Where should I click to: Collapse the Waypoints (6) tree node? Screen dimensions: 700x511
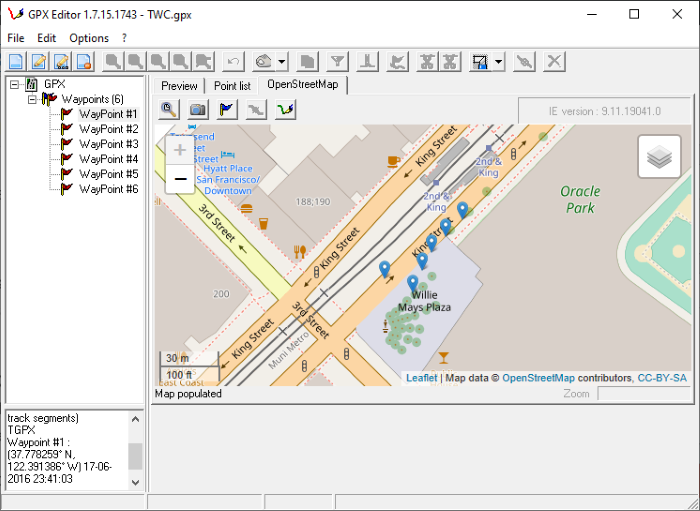click(32, 99)
